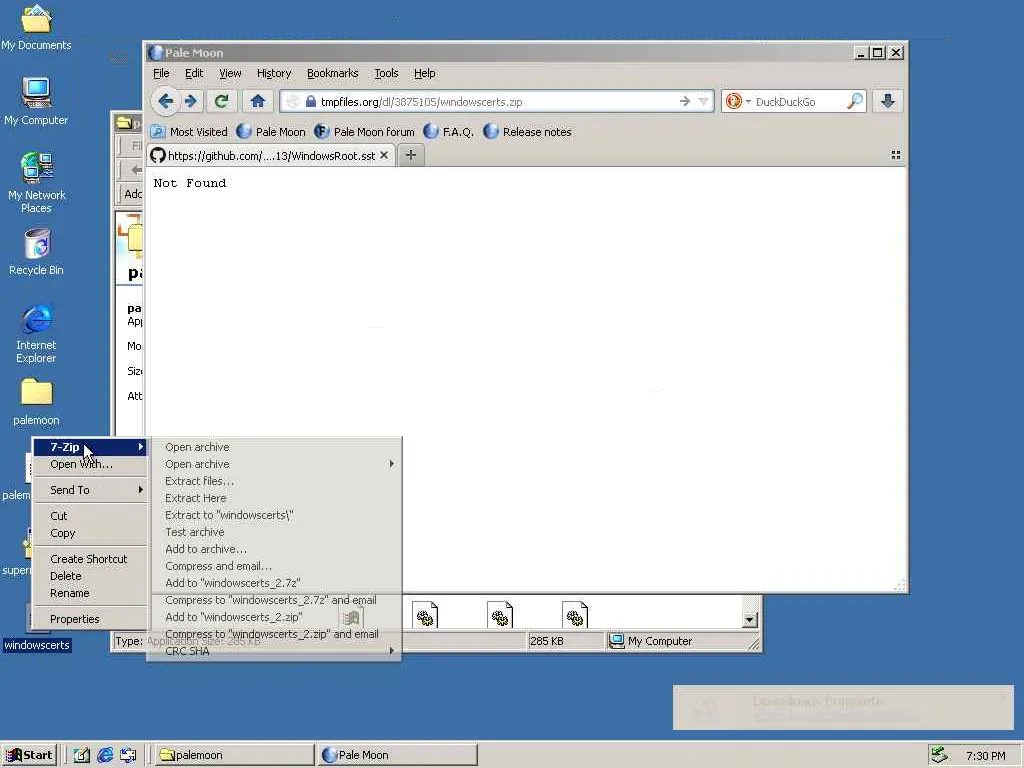
Task: Choose Create Shortcut in the context menu
Action: (x=89, y=559)
